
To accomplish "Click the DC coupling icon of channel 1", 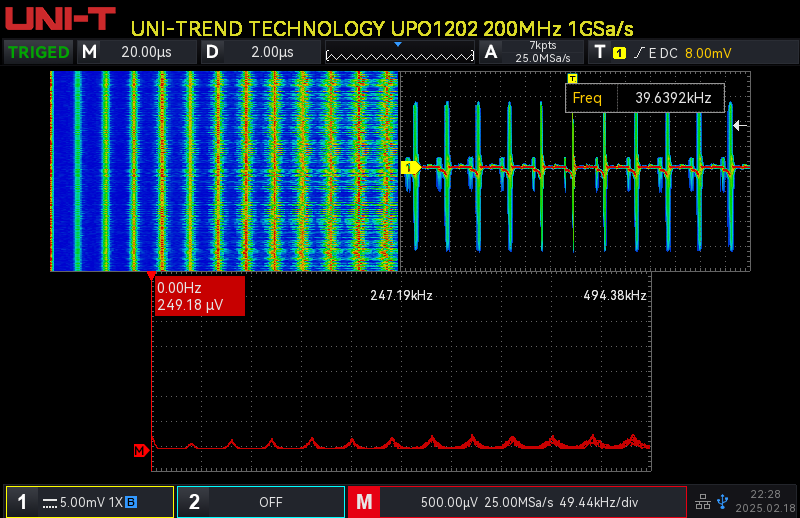I will point(49,503).
